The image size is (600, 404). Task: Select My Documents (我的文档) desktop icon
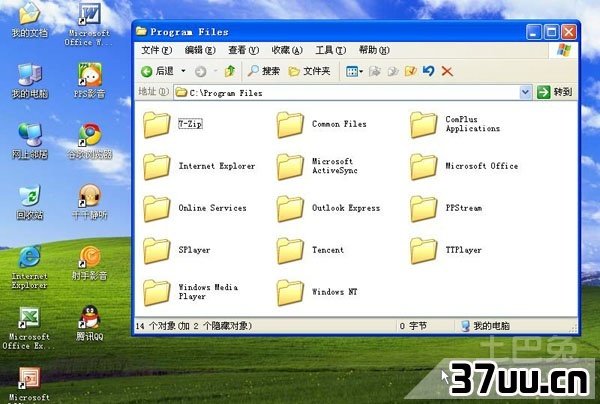pos(29,20)
